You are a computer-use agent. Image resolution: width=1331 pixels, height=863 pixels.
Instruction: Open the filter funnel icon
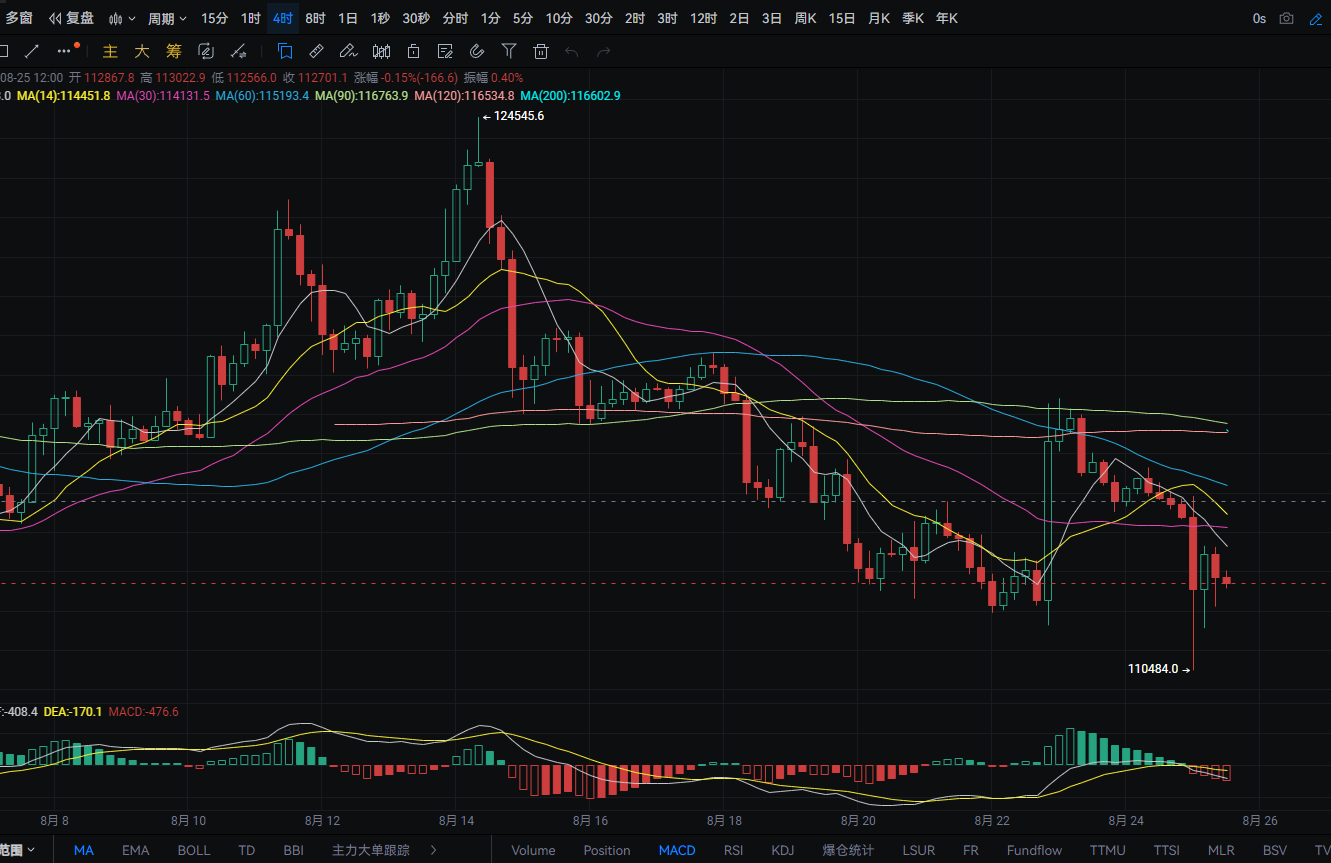pyautogui.click(x=509, y=51)
